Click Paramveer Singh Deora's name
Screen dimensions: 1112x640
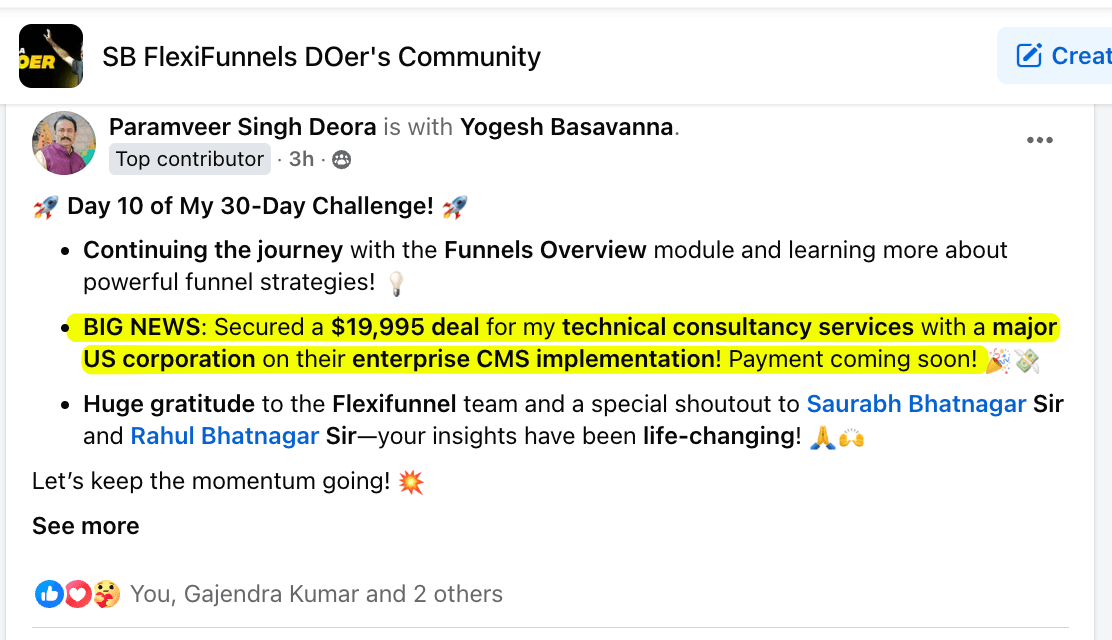[x=244, y=127]
